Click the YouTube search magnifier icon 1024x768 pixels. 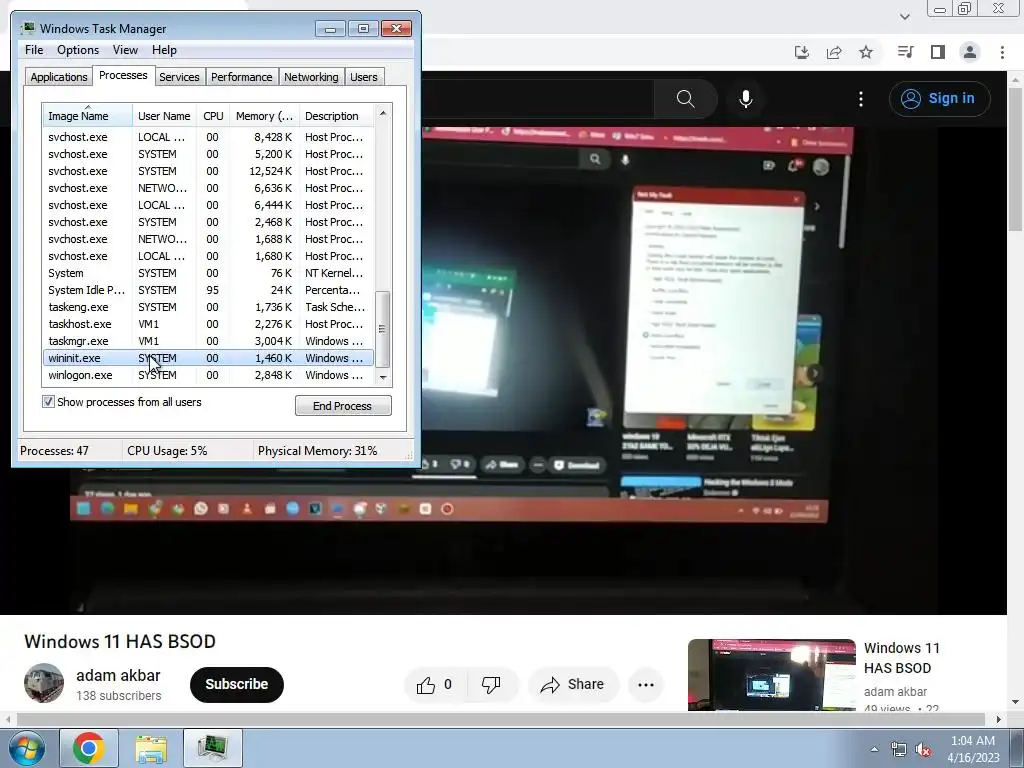click(x=685, y=99)
